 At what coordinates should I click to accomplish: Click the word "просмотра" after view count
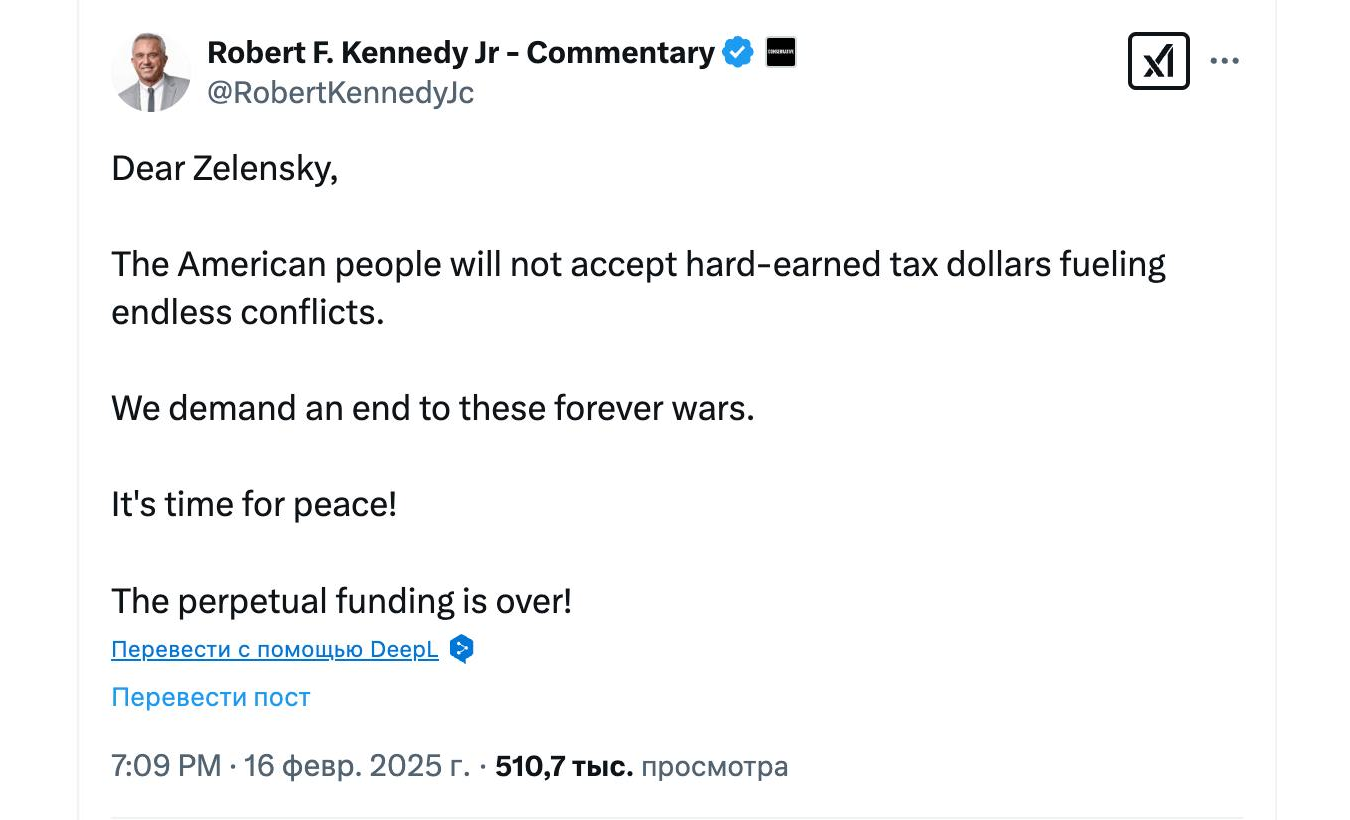[714, 766]
